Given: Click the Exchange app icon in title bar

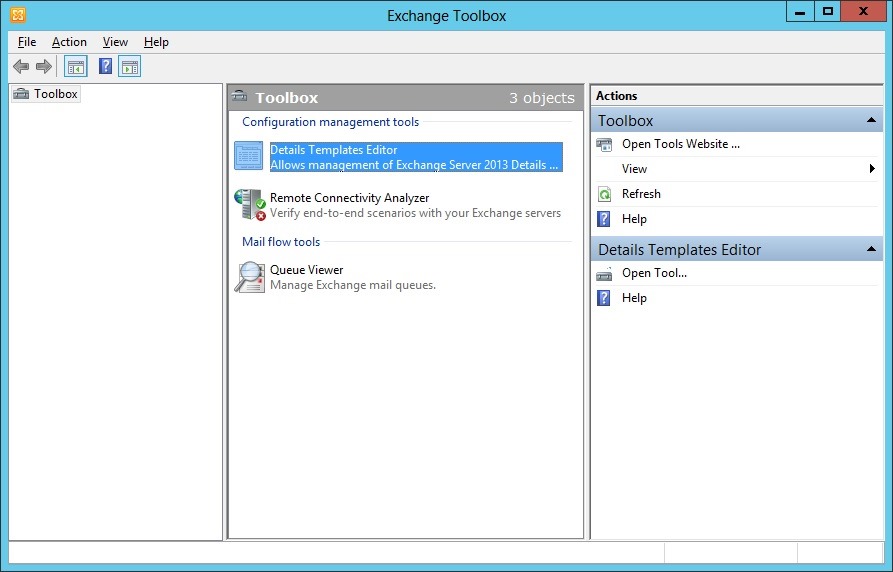Looking at the screenshot, I should coord(18,15).
